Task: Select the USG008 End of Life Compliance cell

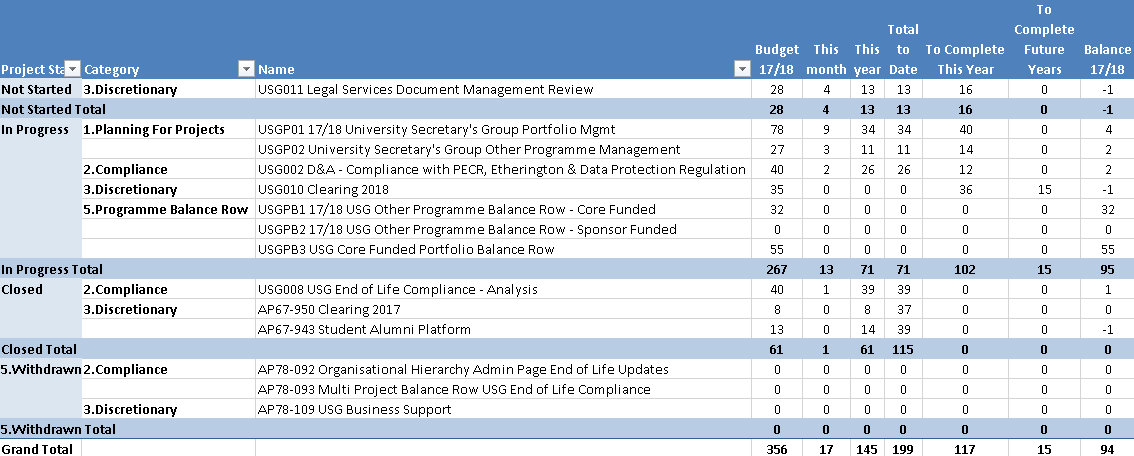Action: [x=397, y=289]
